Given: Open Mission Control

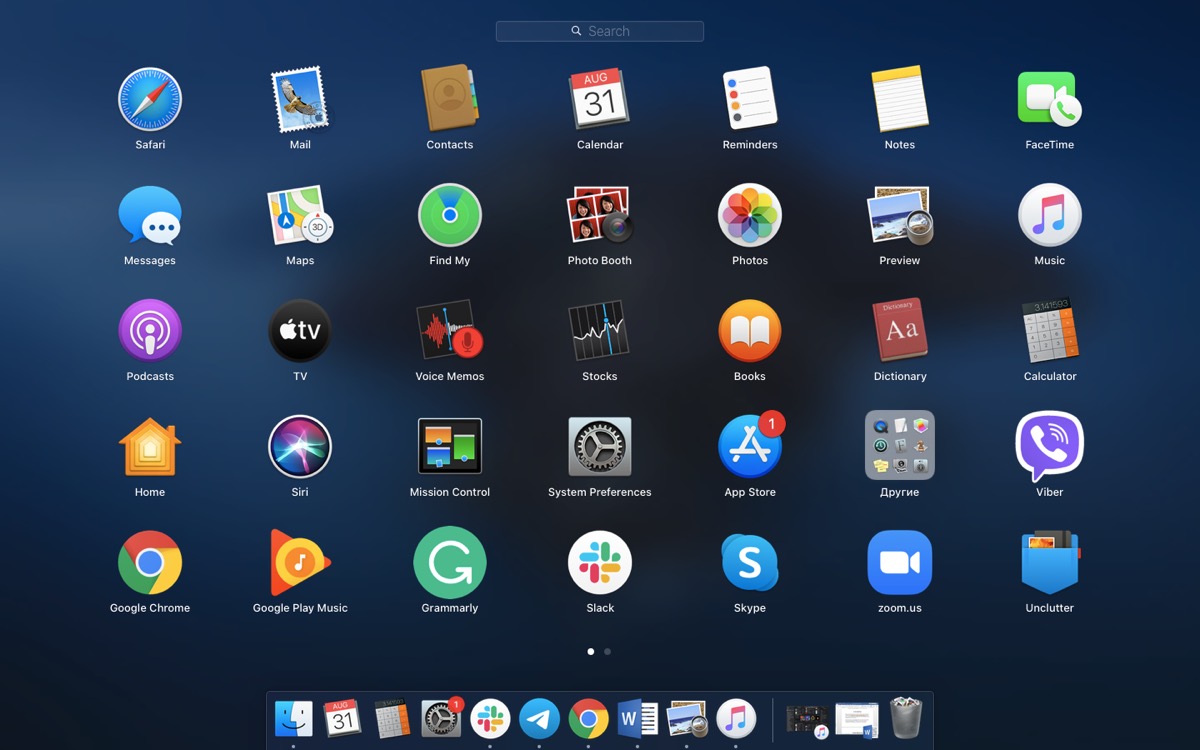Looking at the screenshot, I should (x=450, y=447).
